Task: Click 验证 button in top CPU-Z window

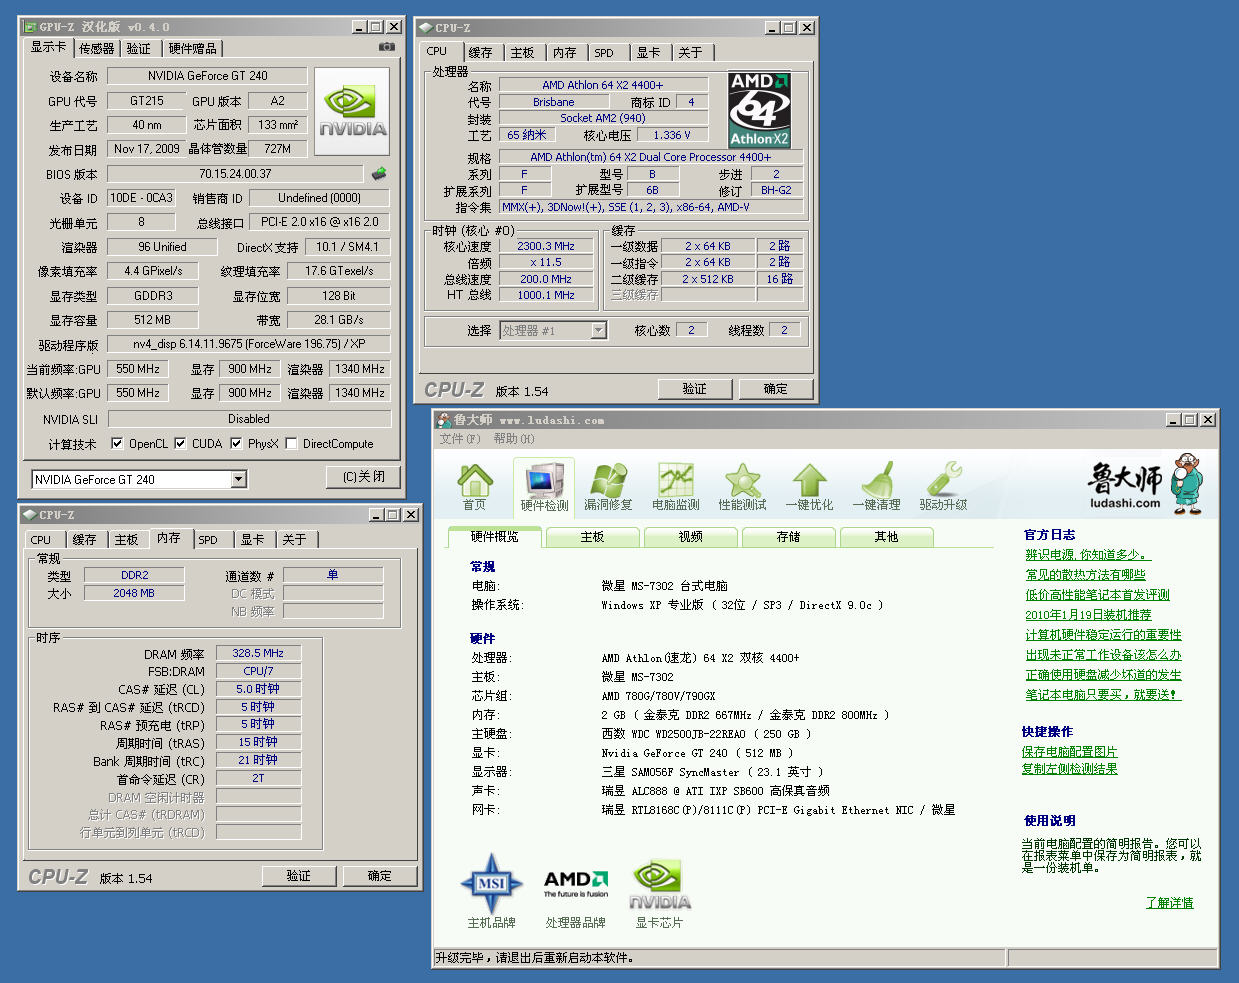Action: tap(694, 389)
